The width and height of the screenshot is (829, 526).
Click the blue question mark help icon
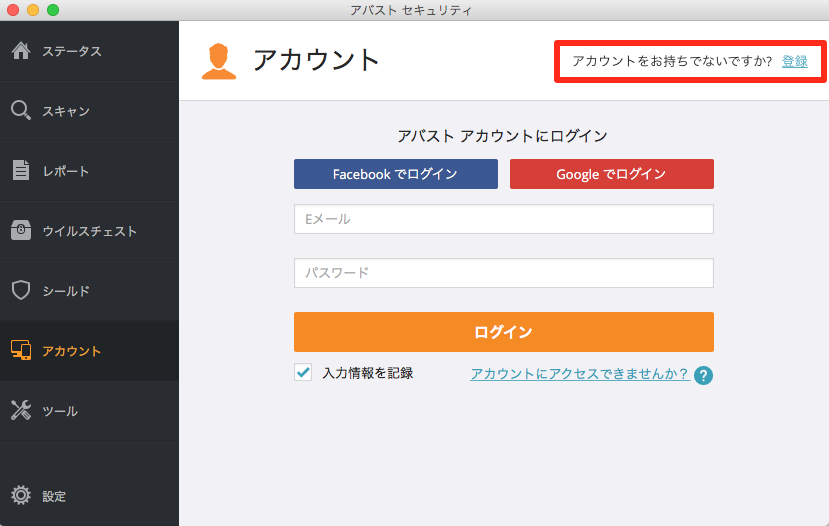click(x=703, y=375)
